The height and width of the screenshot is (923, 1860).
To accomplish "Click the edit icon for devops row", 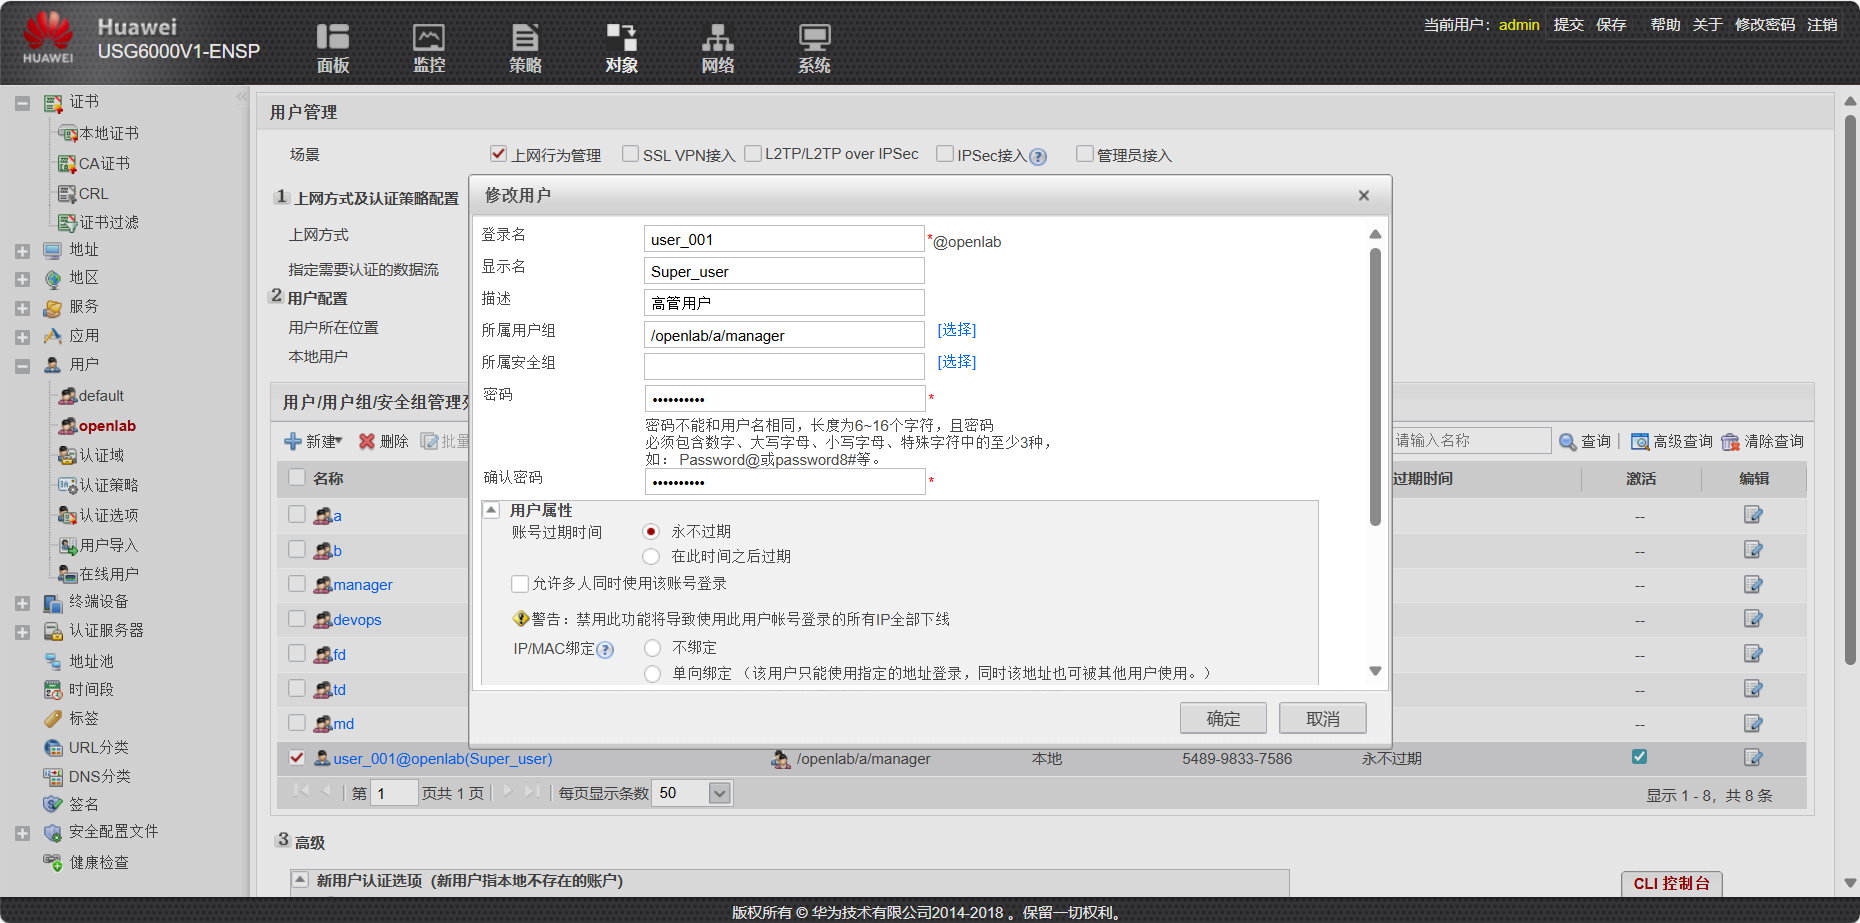I will pos(1753,619).
